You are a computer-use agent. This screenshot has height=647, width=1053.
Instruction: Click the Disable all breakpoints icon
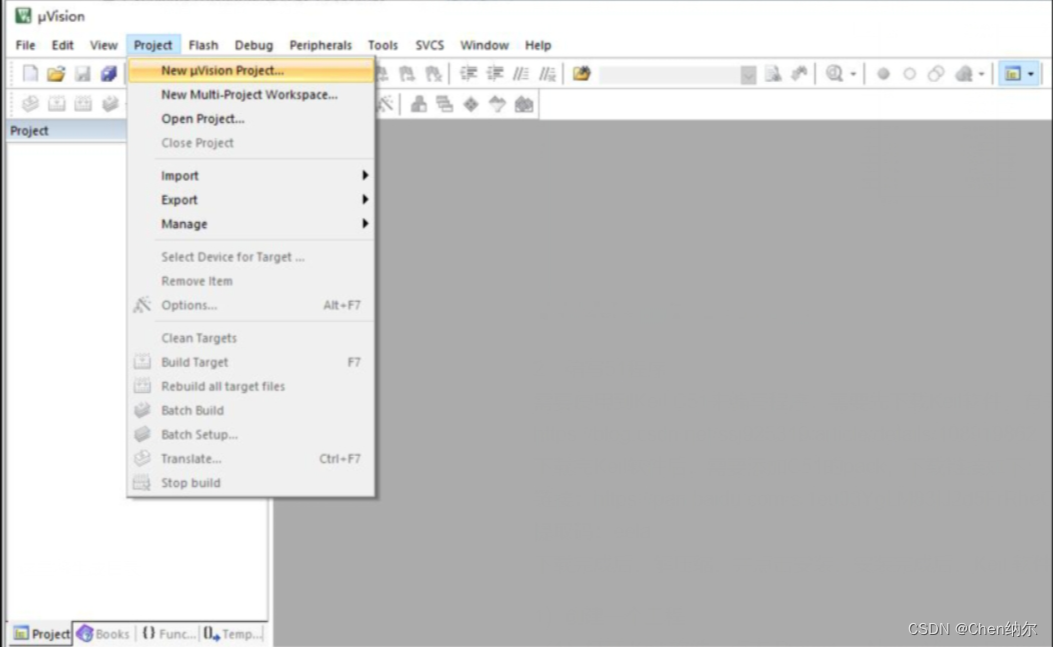pyautogui.click(x=936, y=74)
